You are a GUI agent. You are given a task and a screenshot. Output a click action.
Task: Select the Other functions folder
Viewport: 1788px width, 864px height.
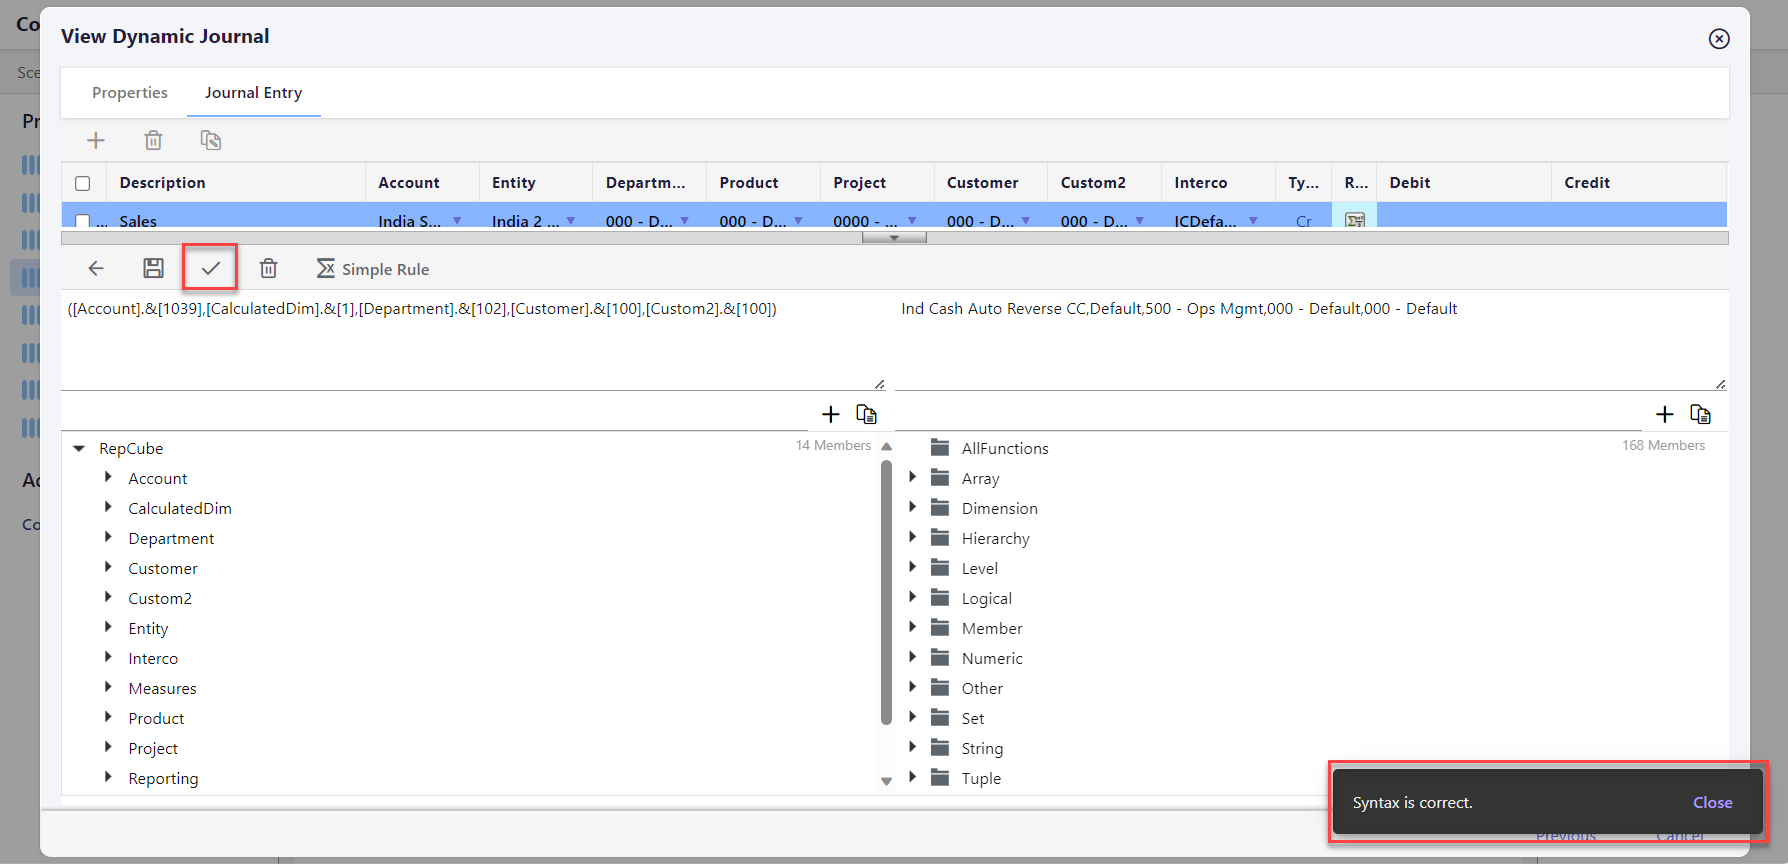point(982,688)
